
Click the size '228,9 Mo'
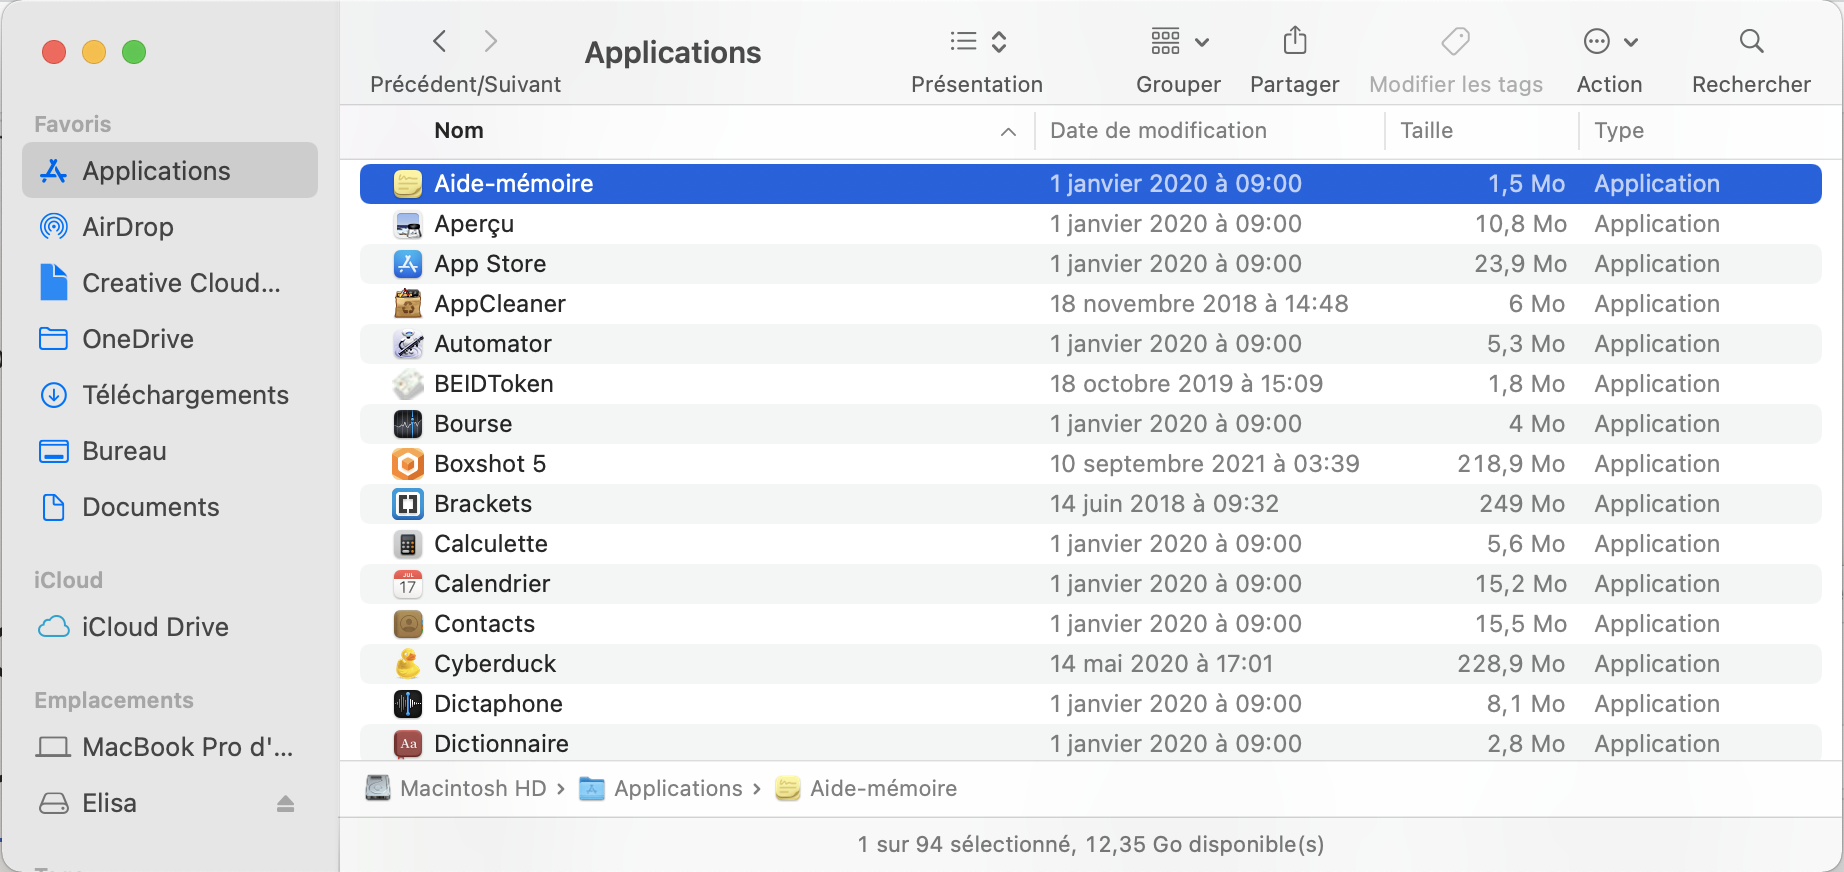point(1512,664)
